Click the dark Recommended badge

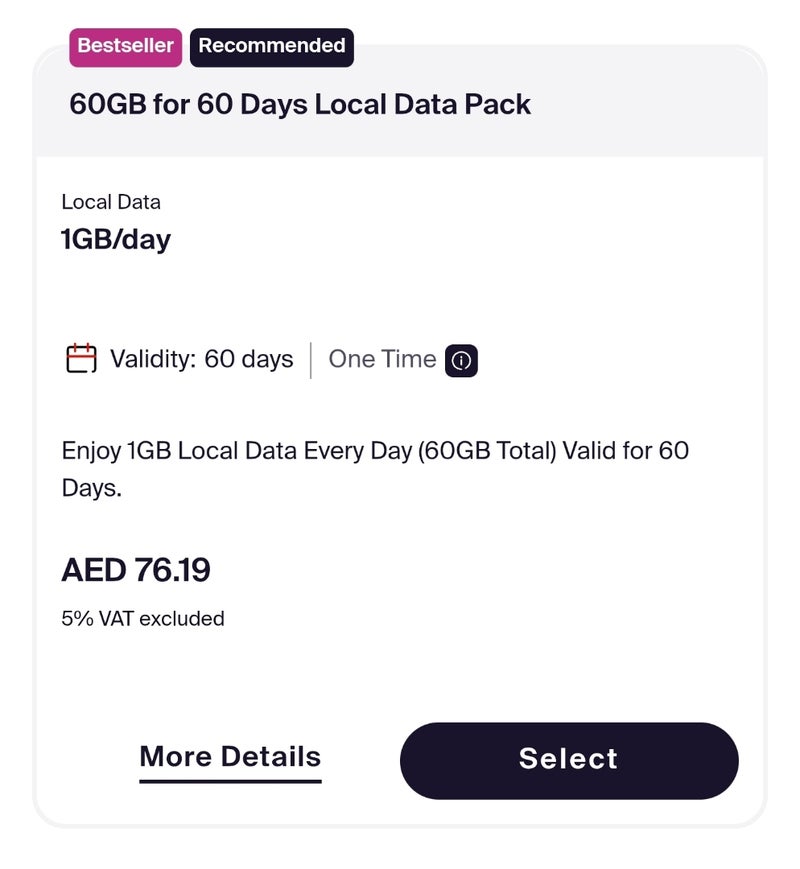(x=271, y=46)
